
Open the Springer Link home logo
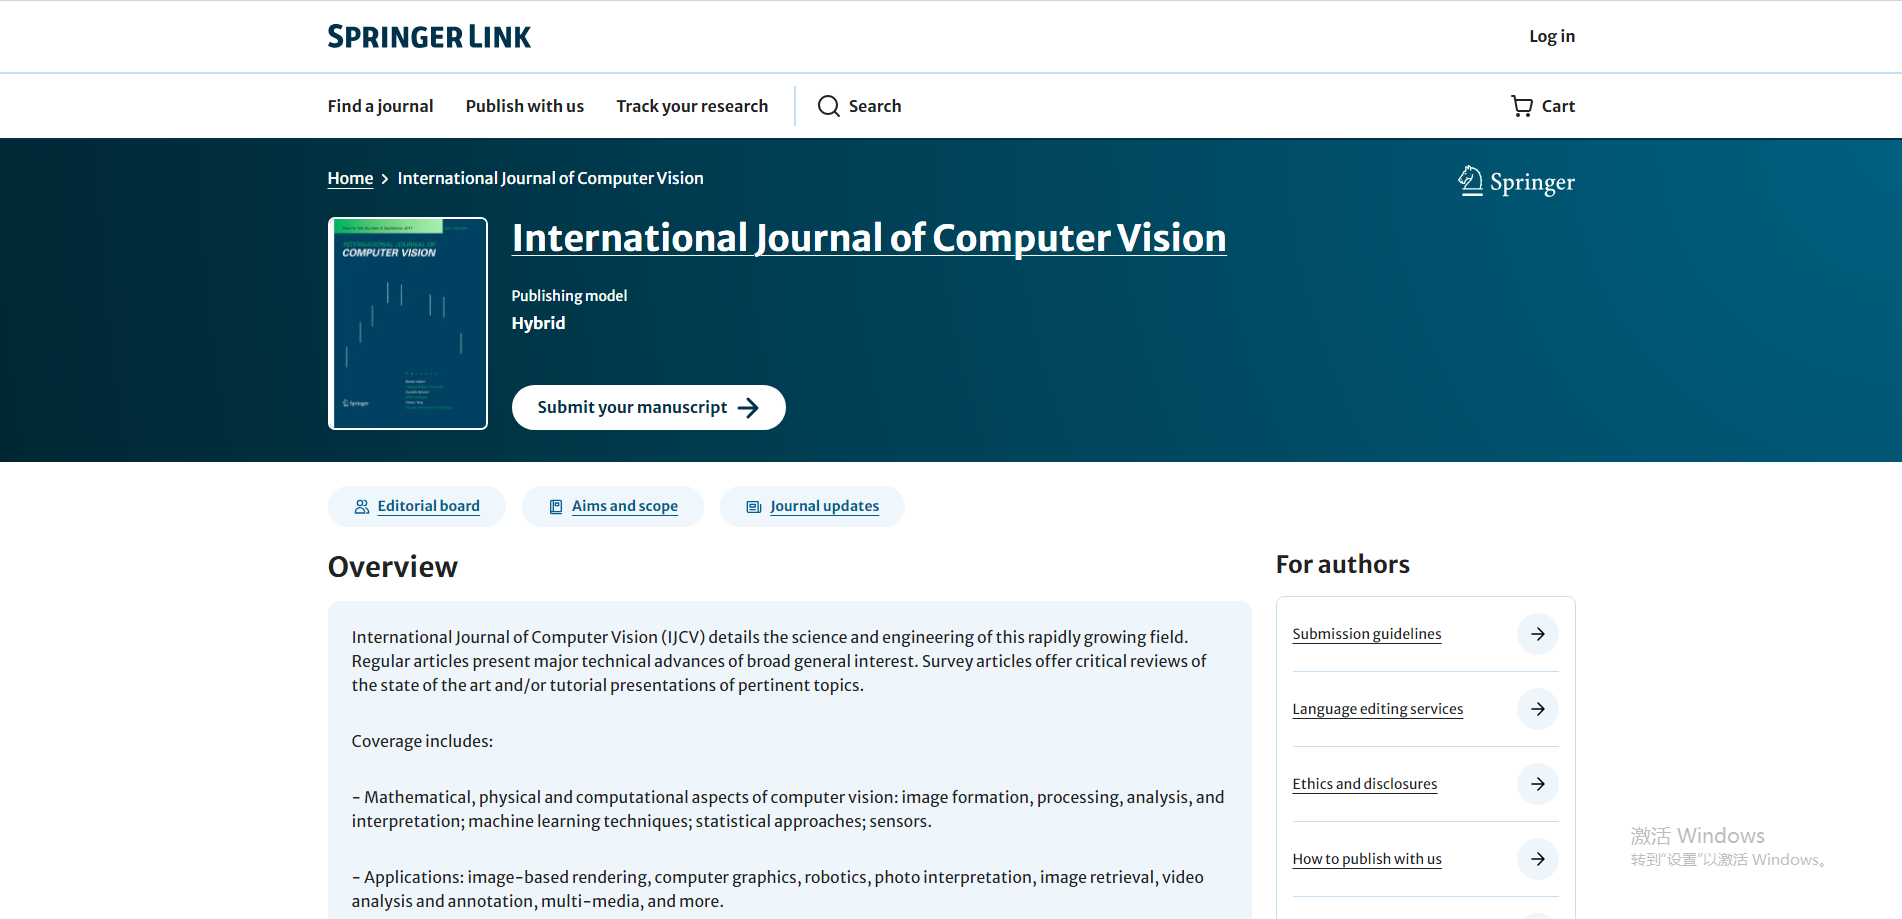click(429, 37)
